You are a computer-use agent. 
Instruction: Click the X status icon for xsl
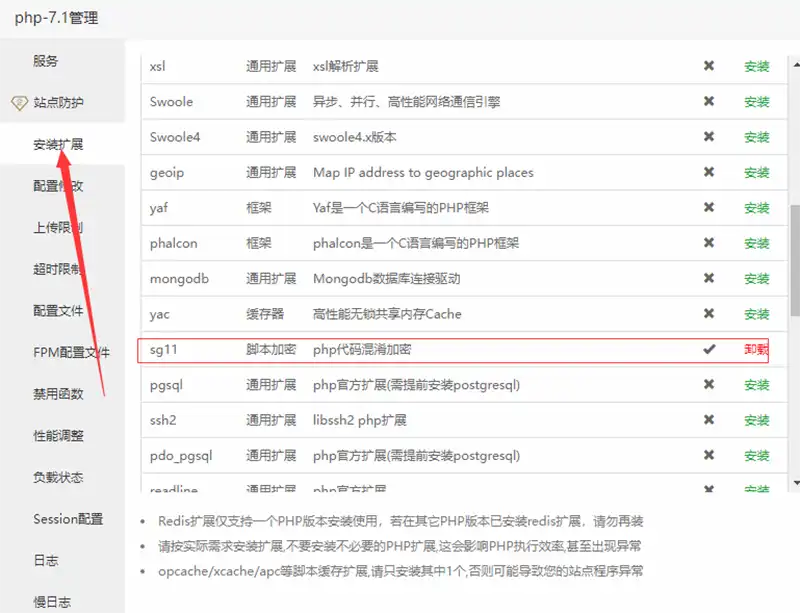click(709, 66)
